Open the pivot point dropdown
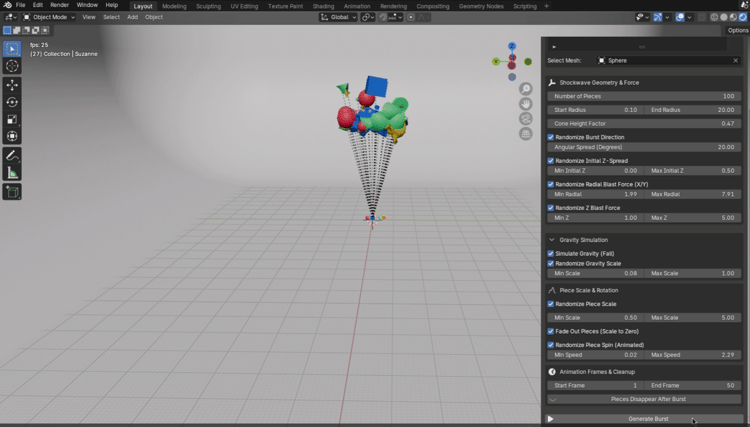This screenshot has height=427, width=750. [x=368, y=17]
